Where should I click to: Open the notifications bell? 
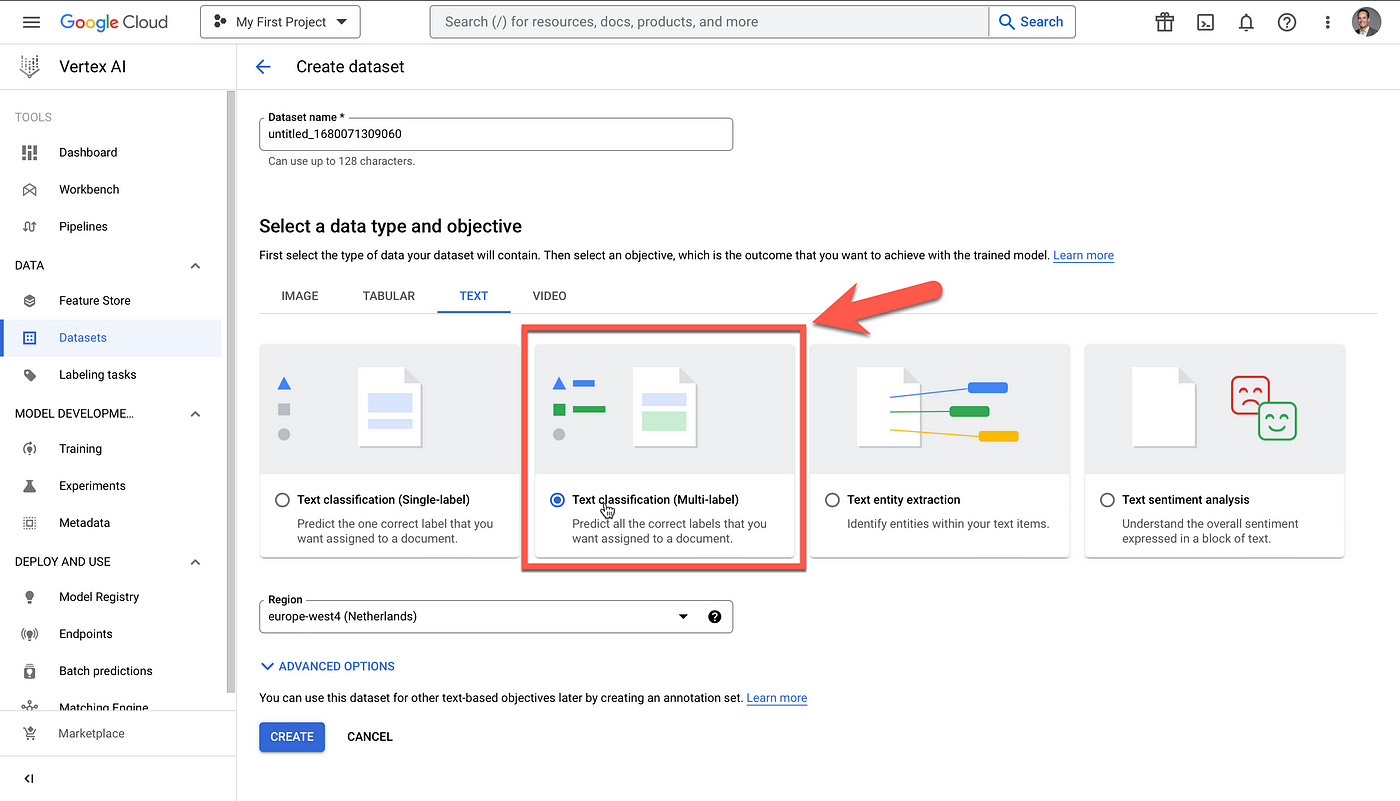point(1246,21)
